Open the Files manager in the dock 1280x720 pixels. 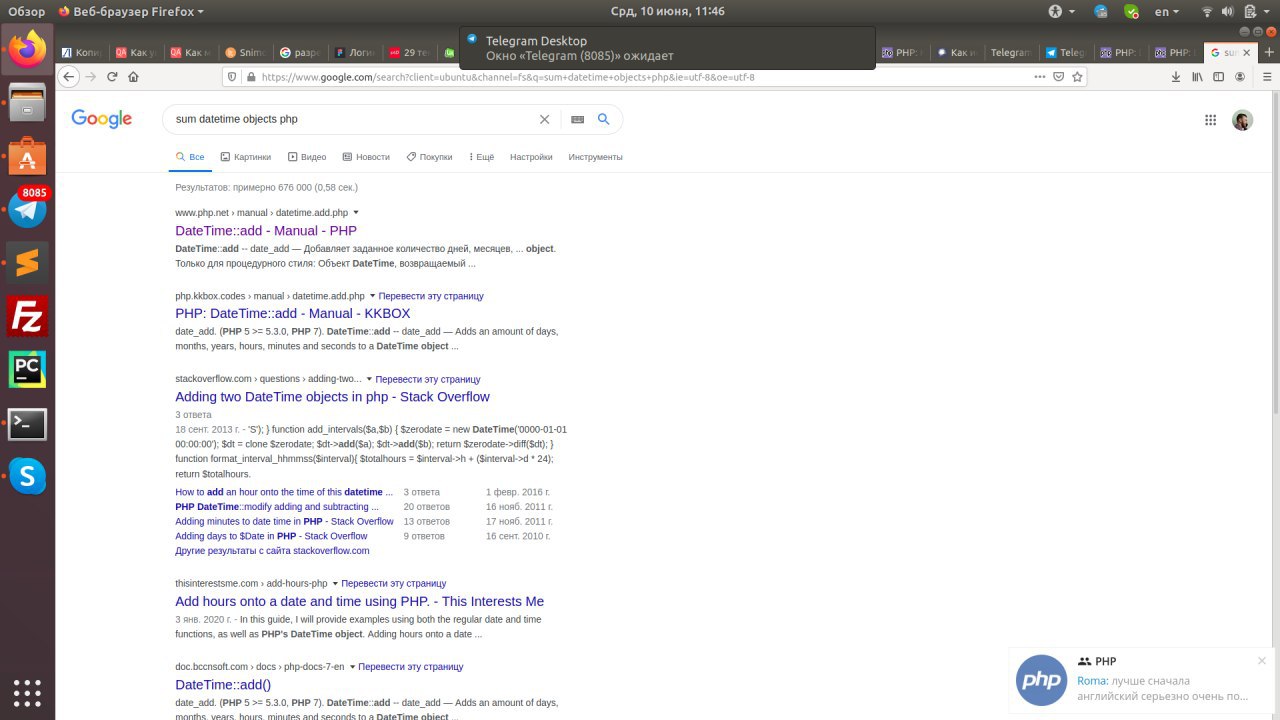click(x=27, y=102)
